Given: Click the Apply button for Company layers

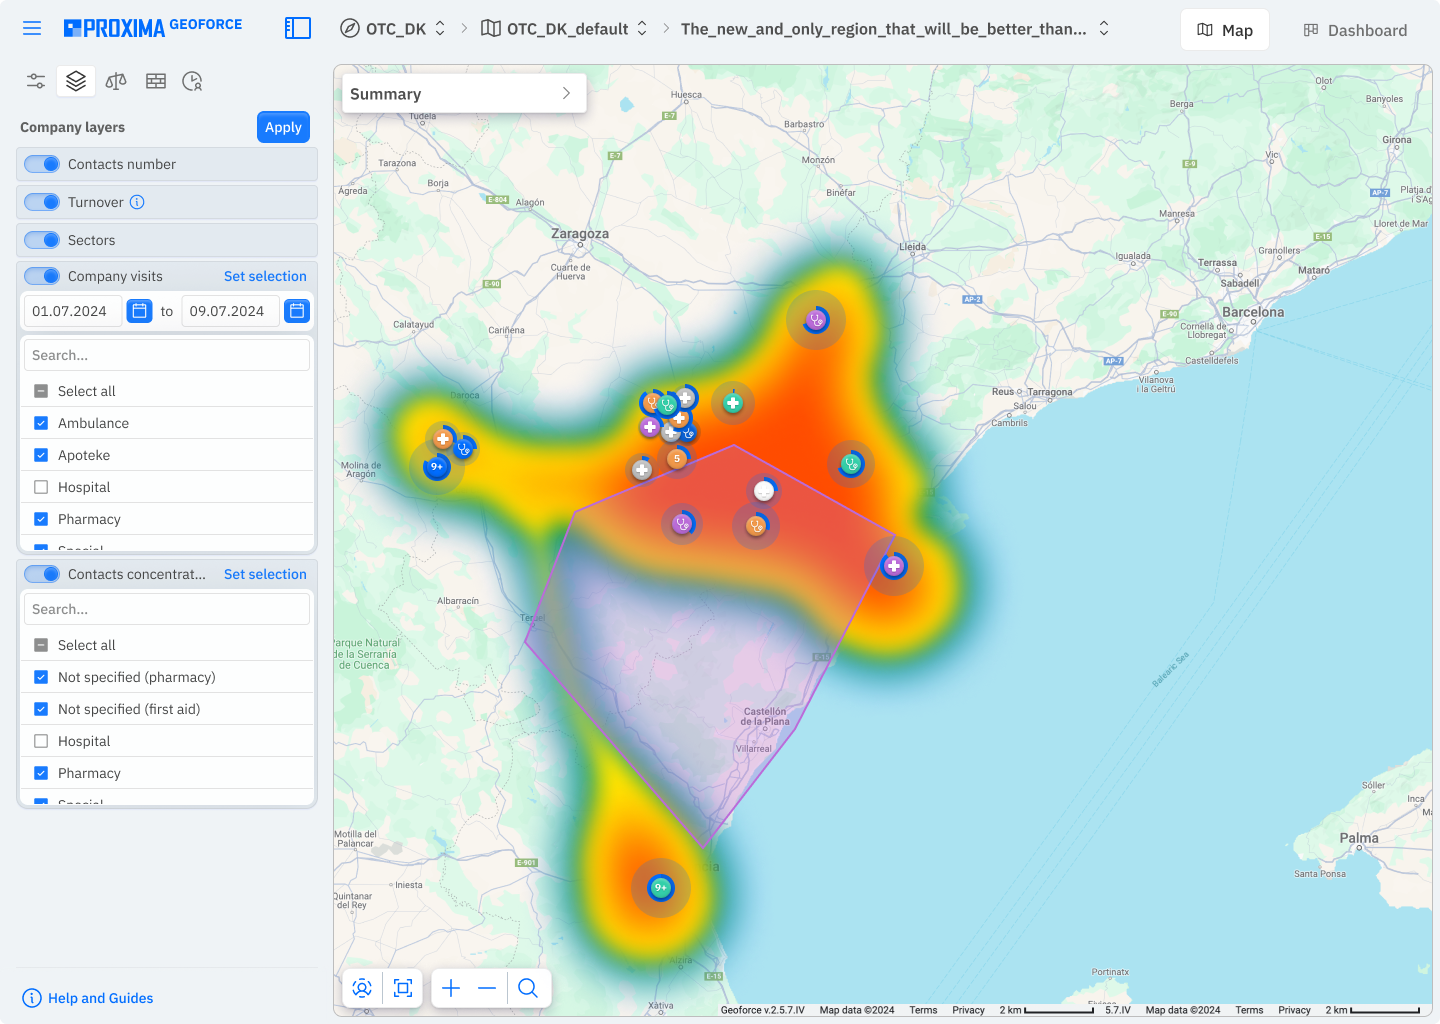Looking at the screenshot, I should coord(283,127).
